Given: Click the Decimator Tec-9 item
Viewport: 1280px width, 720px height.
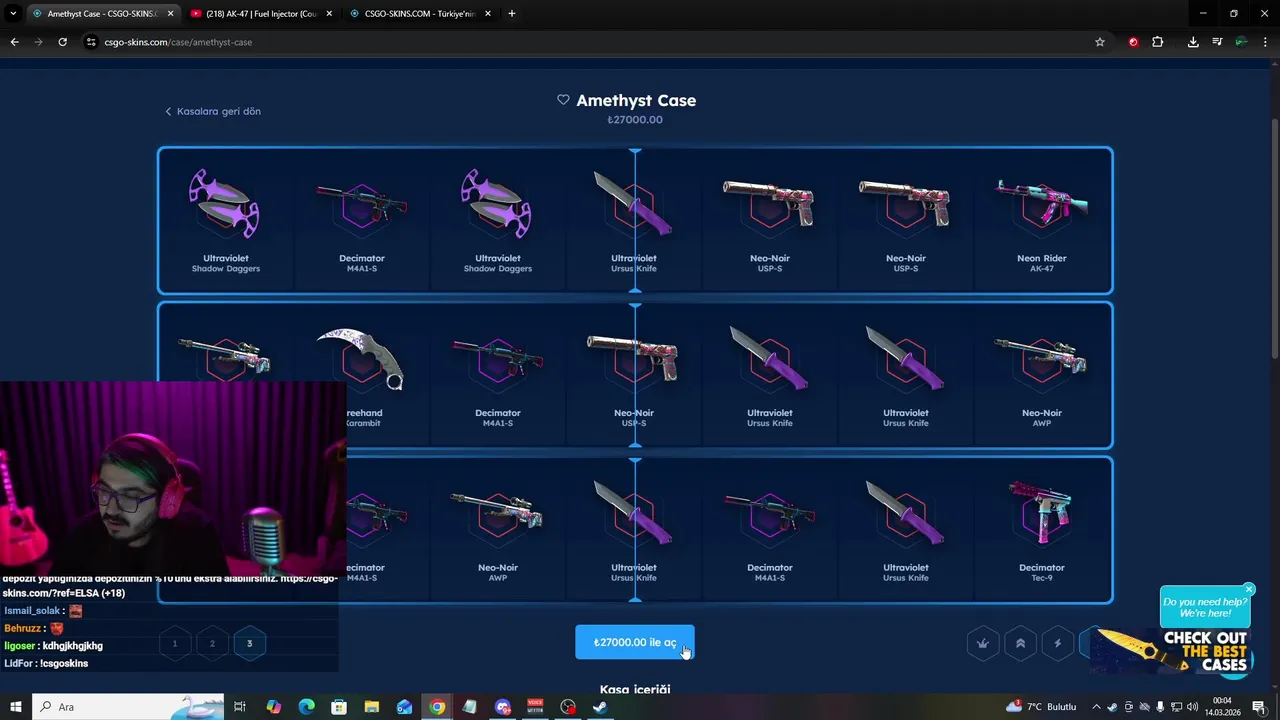Looking at the screenshot, I should click(1042, 529).
